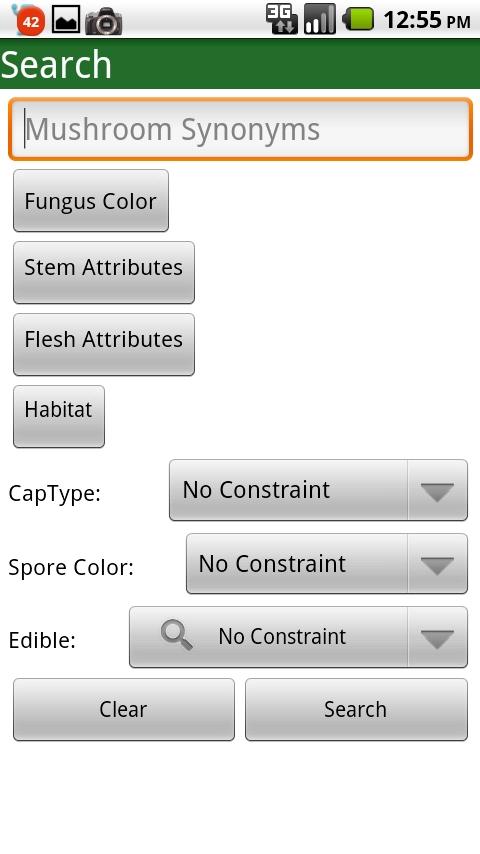Tap the magnifier icon in Edible selector
Screen dimensions: 480x854
tap(177, 636)
